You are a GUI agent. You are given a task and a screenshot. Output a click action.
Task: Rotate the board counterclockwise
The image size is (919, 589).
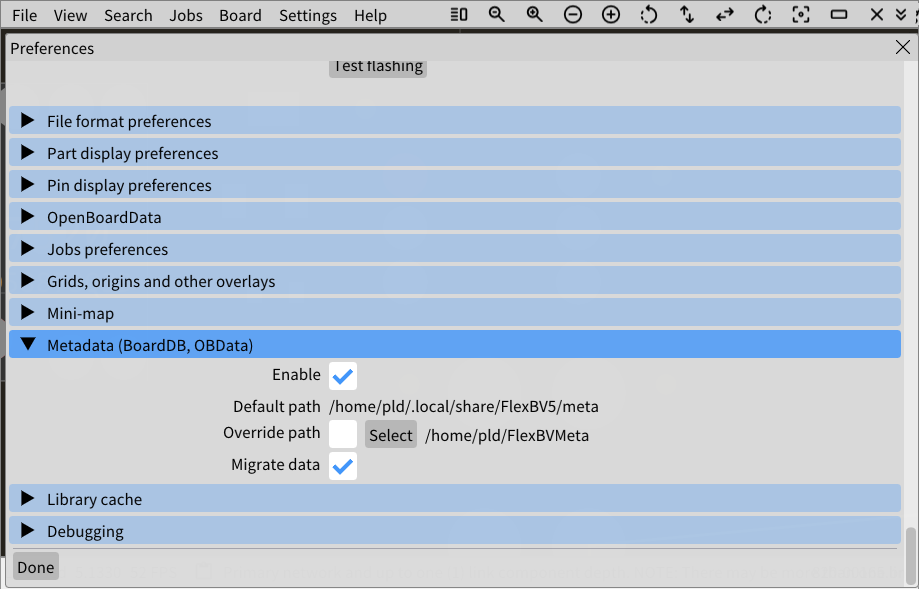[x=648, y=15]
